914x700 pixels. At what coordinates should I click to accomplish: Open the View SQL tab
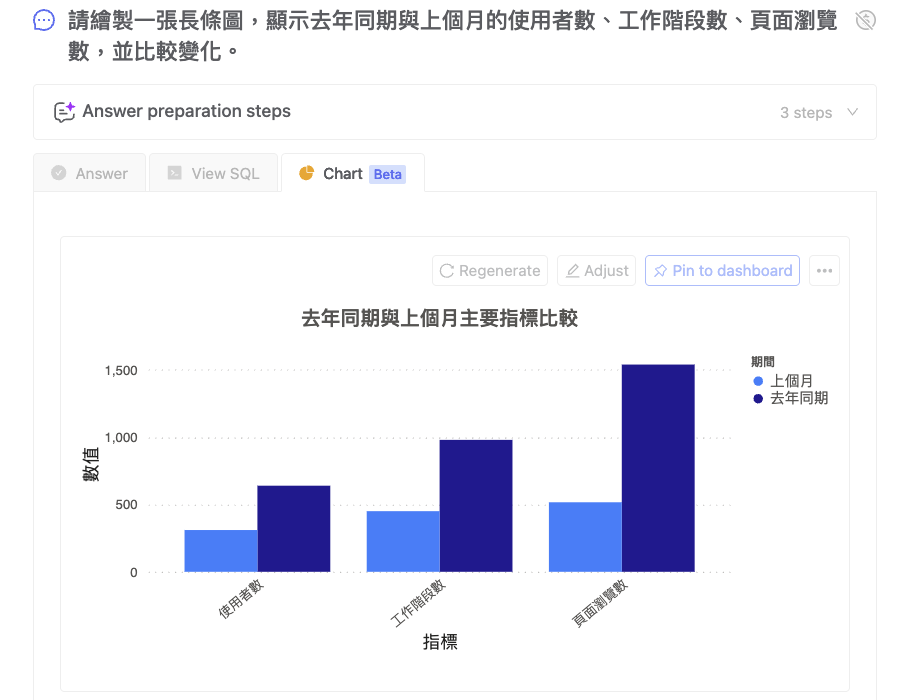point(213,173)
